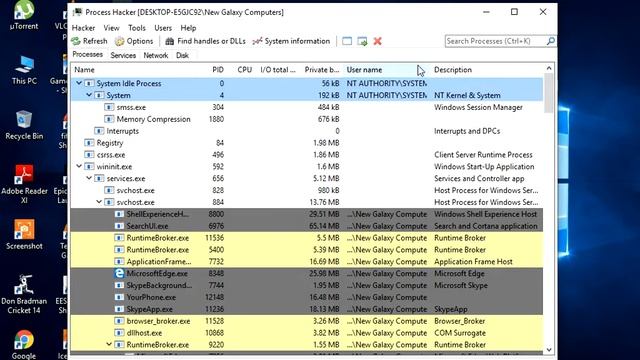Open the Recycle Bin desktop icon
Screen dimensions: 640x360
pos(24,125)
